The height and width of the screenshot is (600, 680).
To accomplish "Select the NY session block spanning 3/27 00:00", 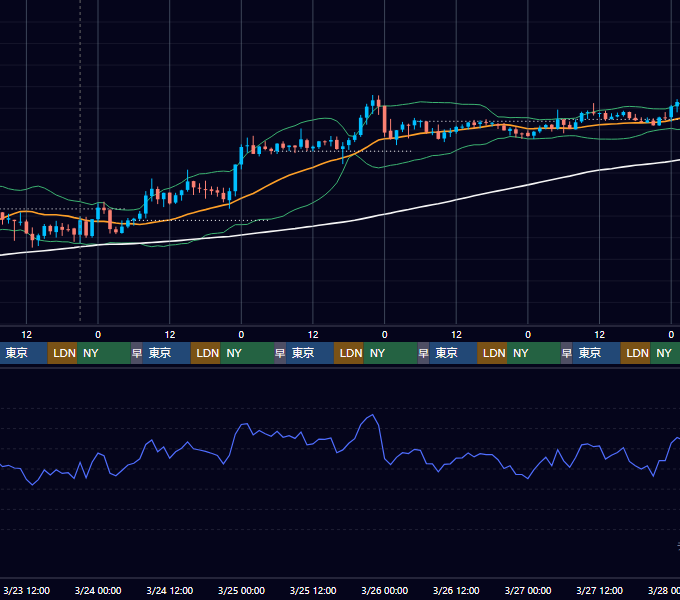I will pos(533,353).
